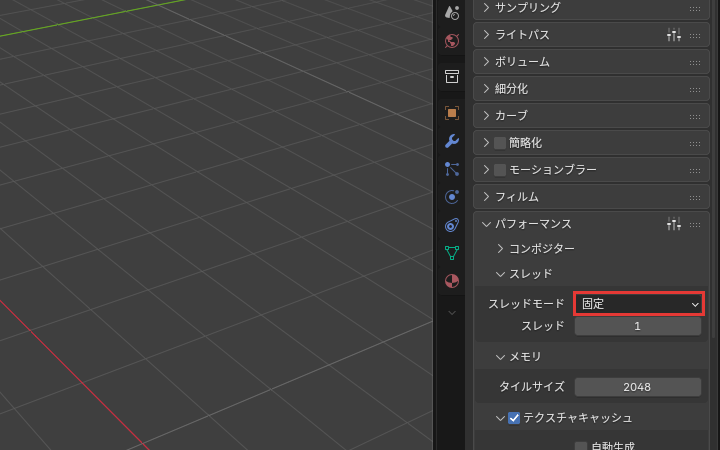Enable the モーションブラー checkbox
The height and width of the screenshot is (450, 720).
[x=500, y=170]
